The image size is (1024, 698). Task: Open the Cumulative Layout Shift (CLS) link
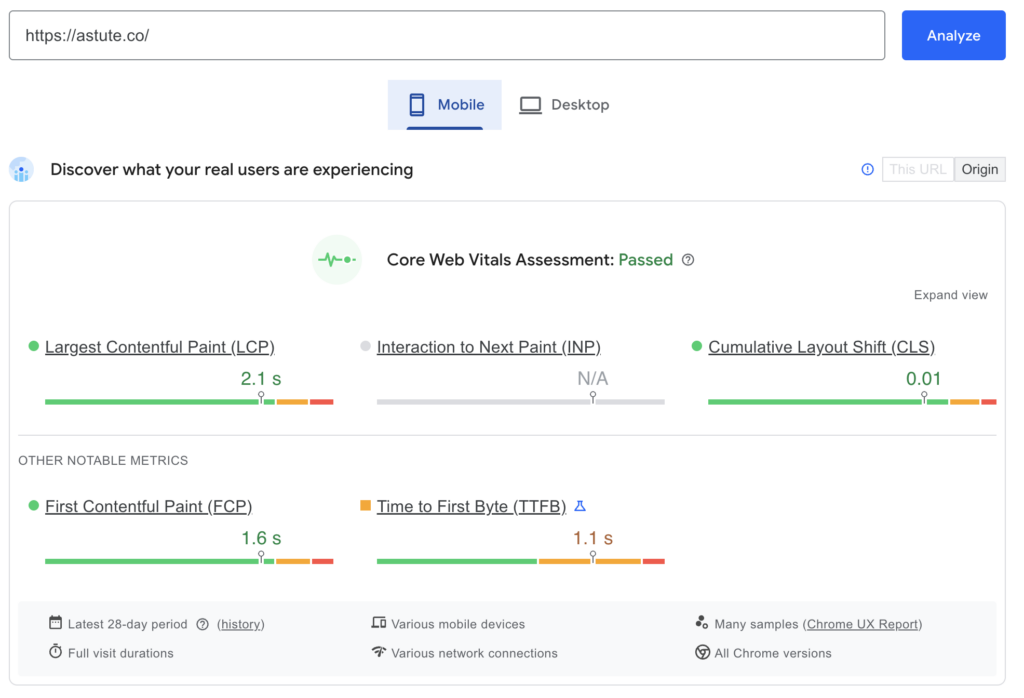click(x=822, y=347)
